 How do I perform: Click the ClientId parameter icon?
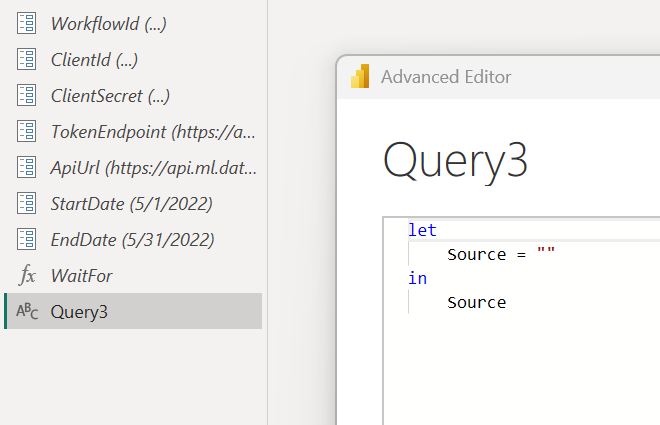click(x=27, y=59)
